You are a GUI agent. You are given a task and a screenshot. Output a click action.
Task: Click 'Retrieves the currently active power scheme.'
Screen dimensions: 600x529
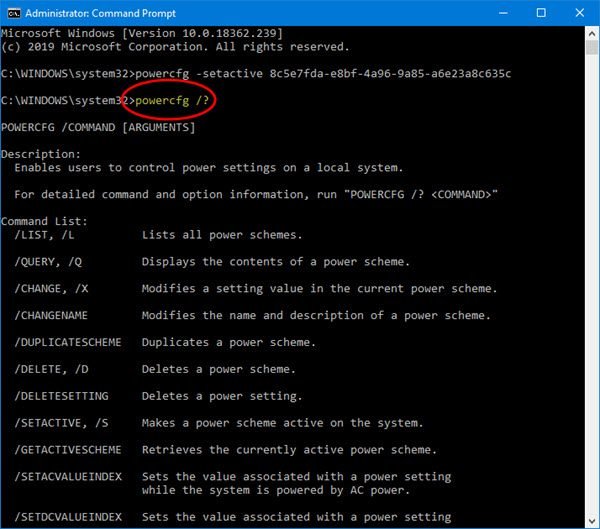click(289, 450)
